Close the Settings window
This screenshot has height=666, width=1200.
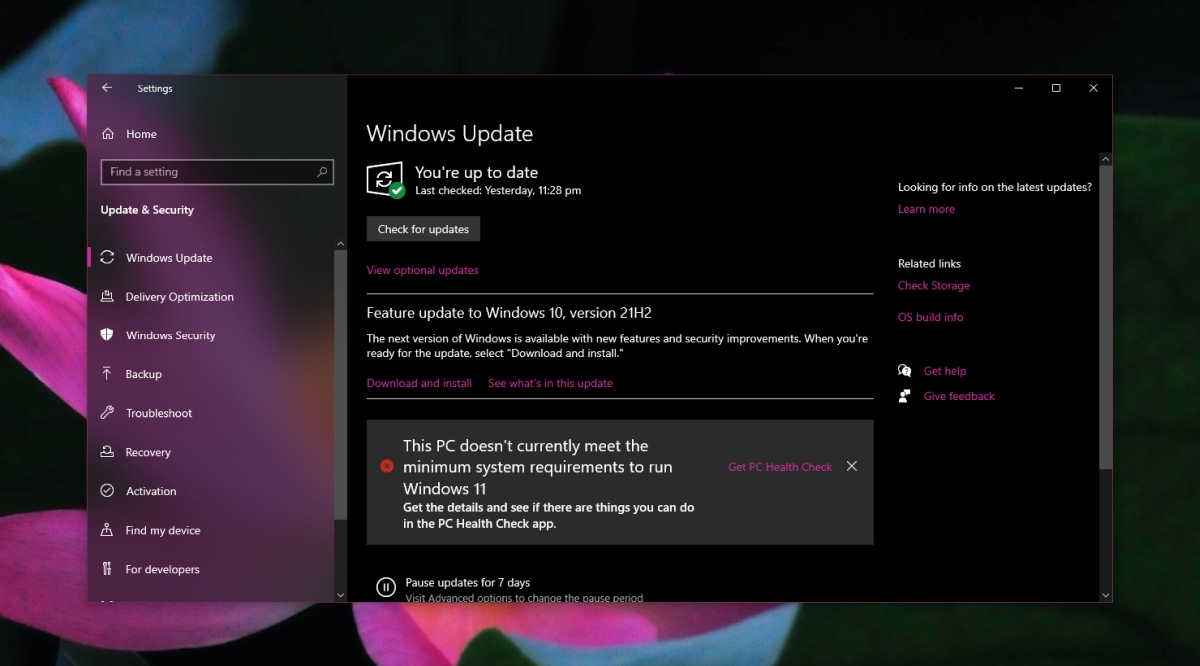click(1094, 88)
